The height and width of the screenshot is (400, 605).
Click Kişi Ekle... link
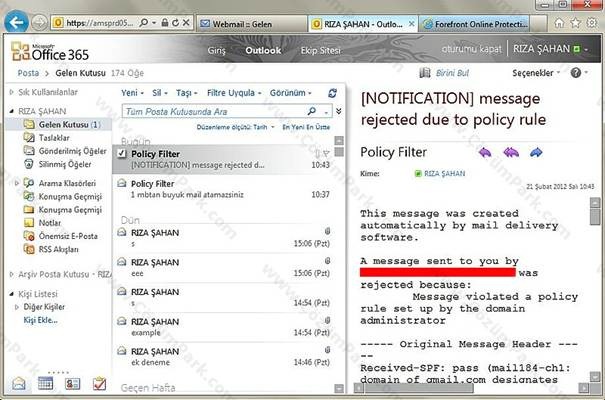41,320
